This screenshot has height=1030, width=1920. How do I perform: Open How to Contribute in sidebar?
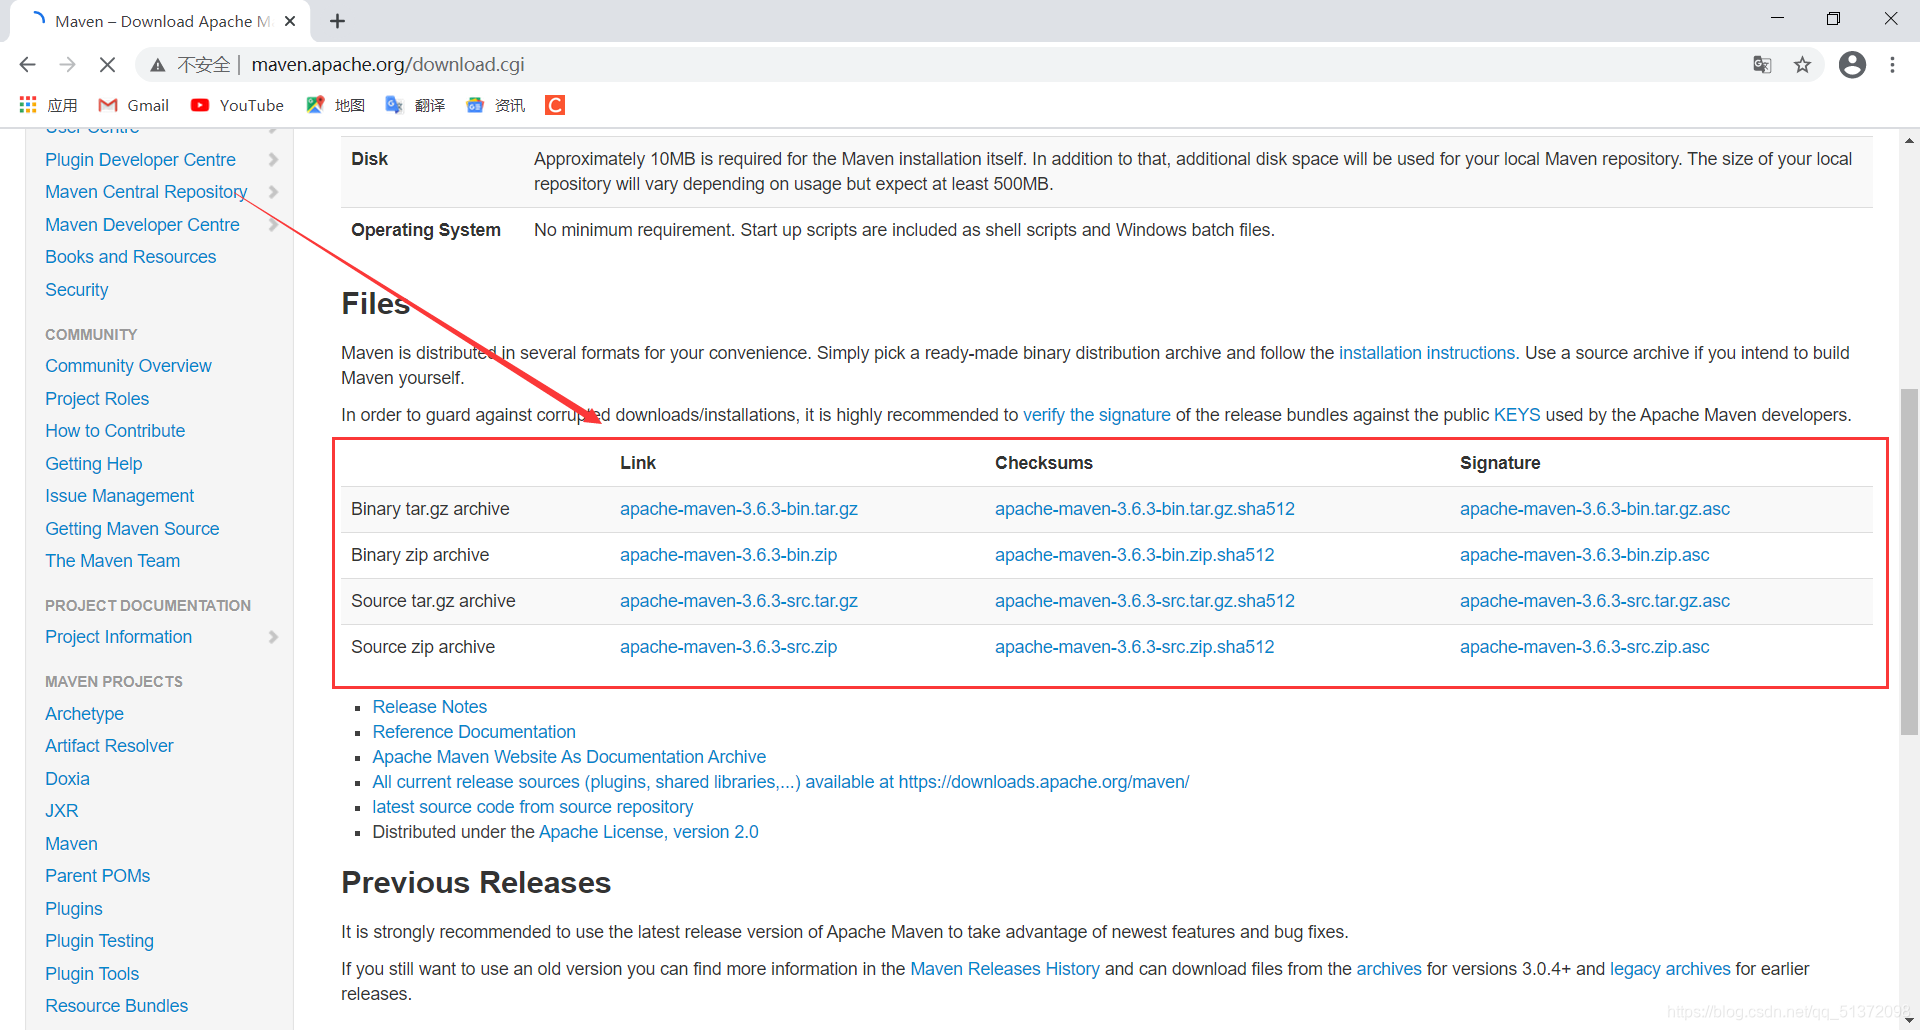click(115, 431)
